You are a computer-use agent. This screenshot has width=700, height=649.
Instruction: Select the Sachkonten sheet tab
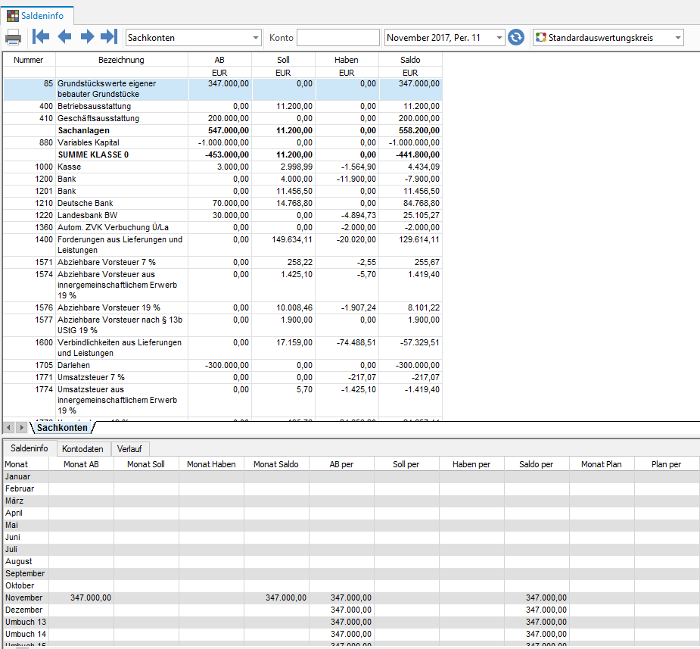62,428
